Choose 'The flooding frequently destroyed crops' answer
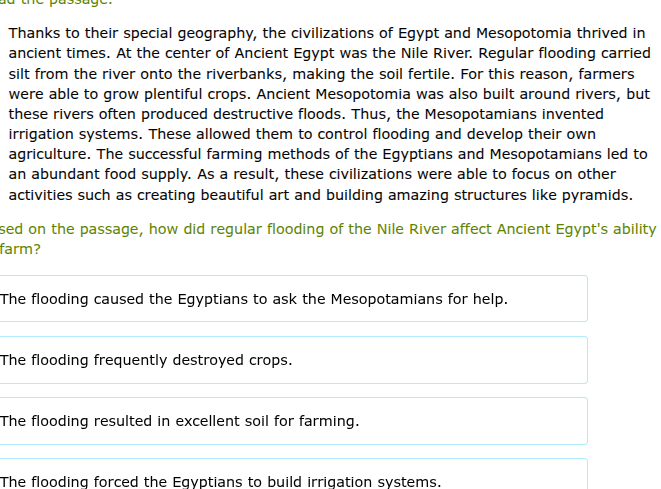Screen dimensions: 661x489 click(x=146, y=360)
